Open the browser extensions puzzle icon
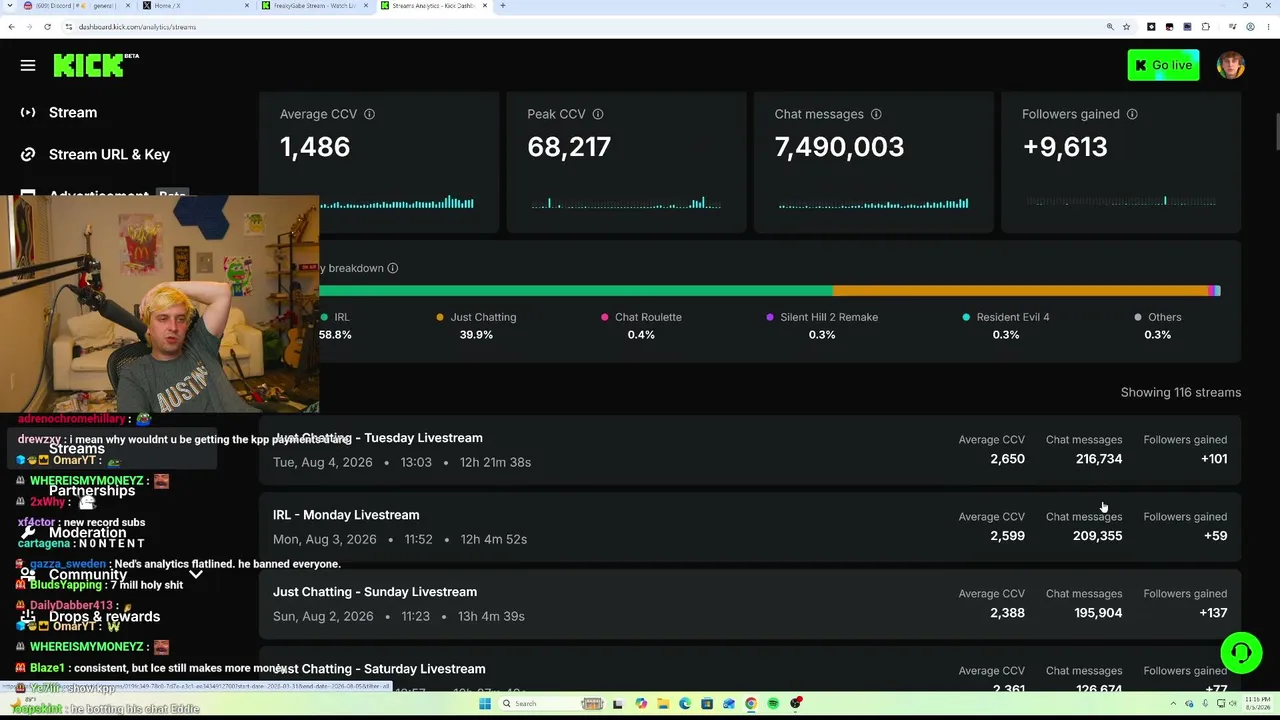Screen dimensions: 1280x720 click(1206, 27)
